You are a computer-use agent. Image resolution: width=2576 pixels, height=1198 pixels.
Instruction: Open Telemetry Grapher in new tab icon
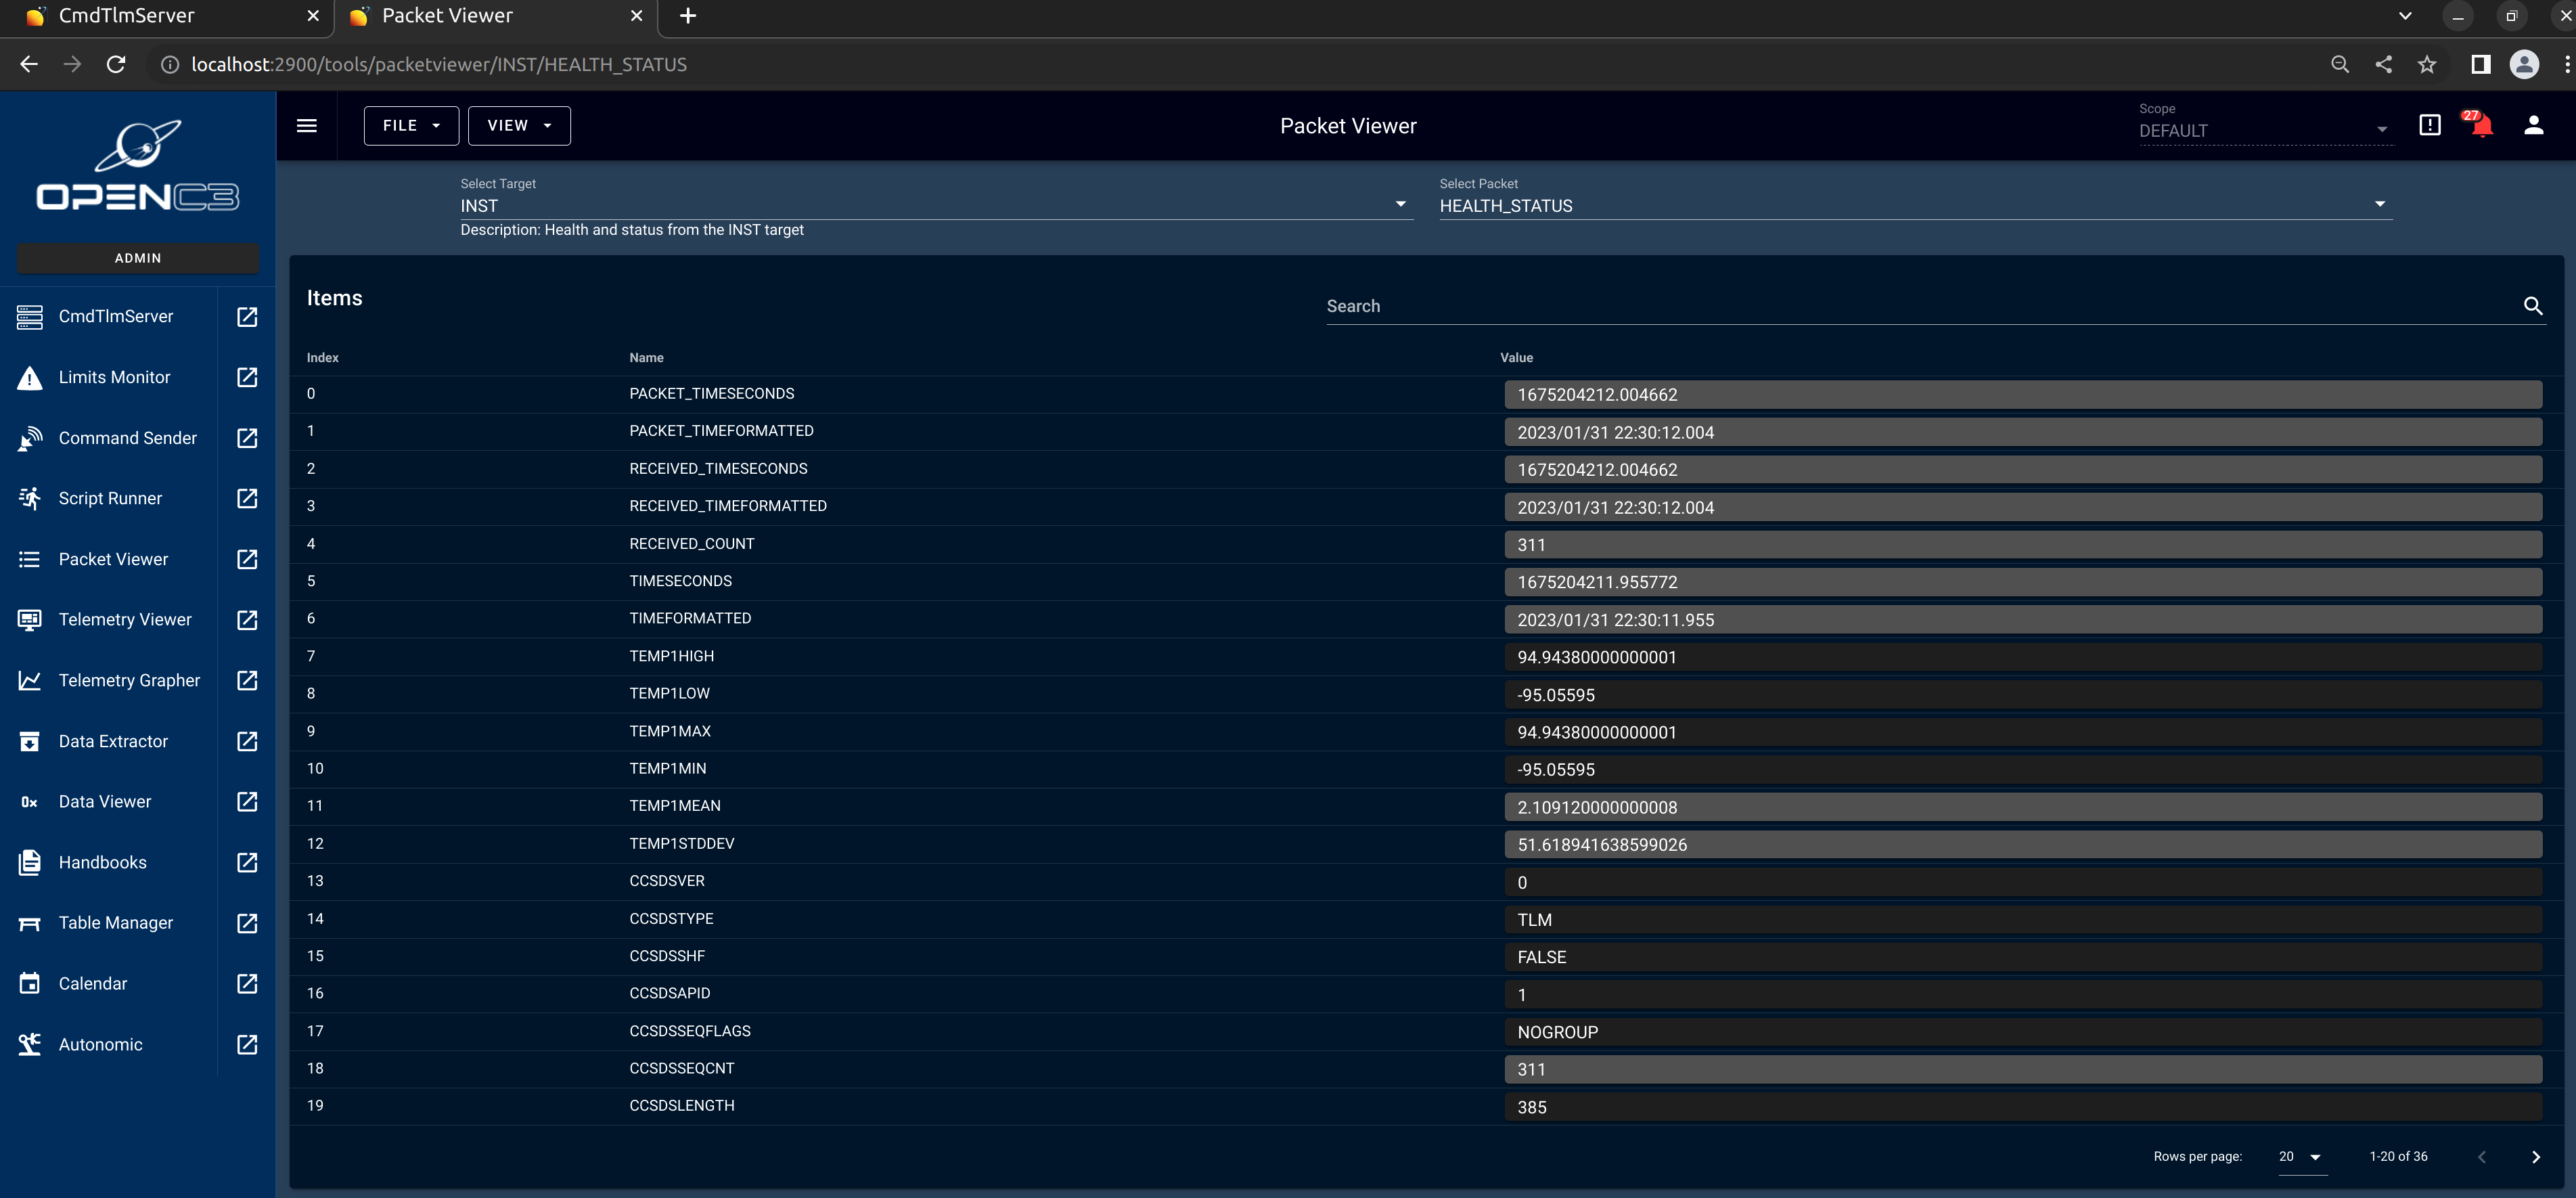pos(247,680)
